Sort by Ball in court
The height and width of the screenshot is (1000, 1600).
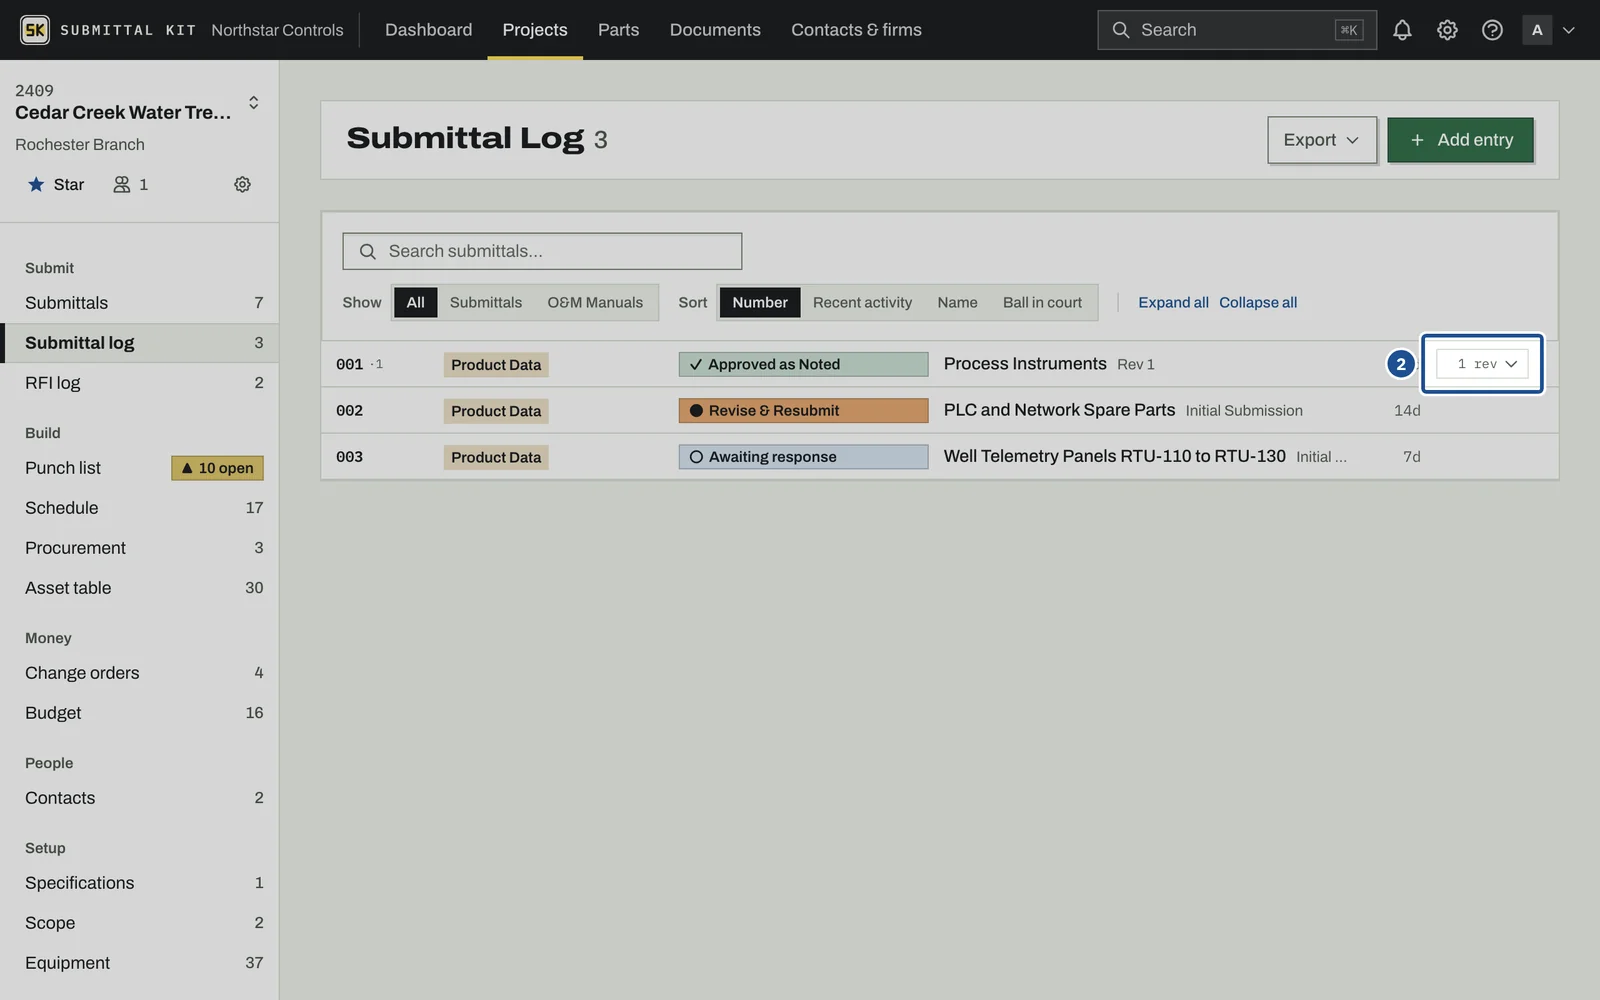pyautogui.click(x=1042, y=302)
